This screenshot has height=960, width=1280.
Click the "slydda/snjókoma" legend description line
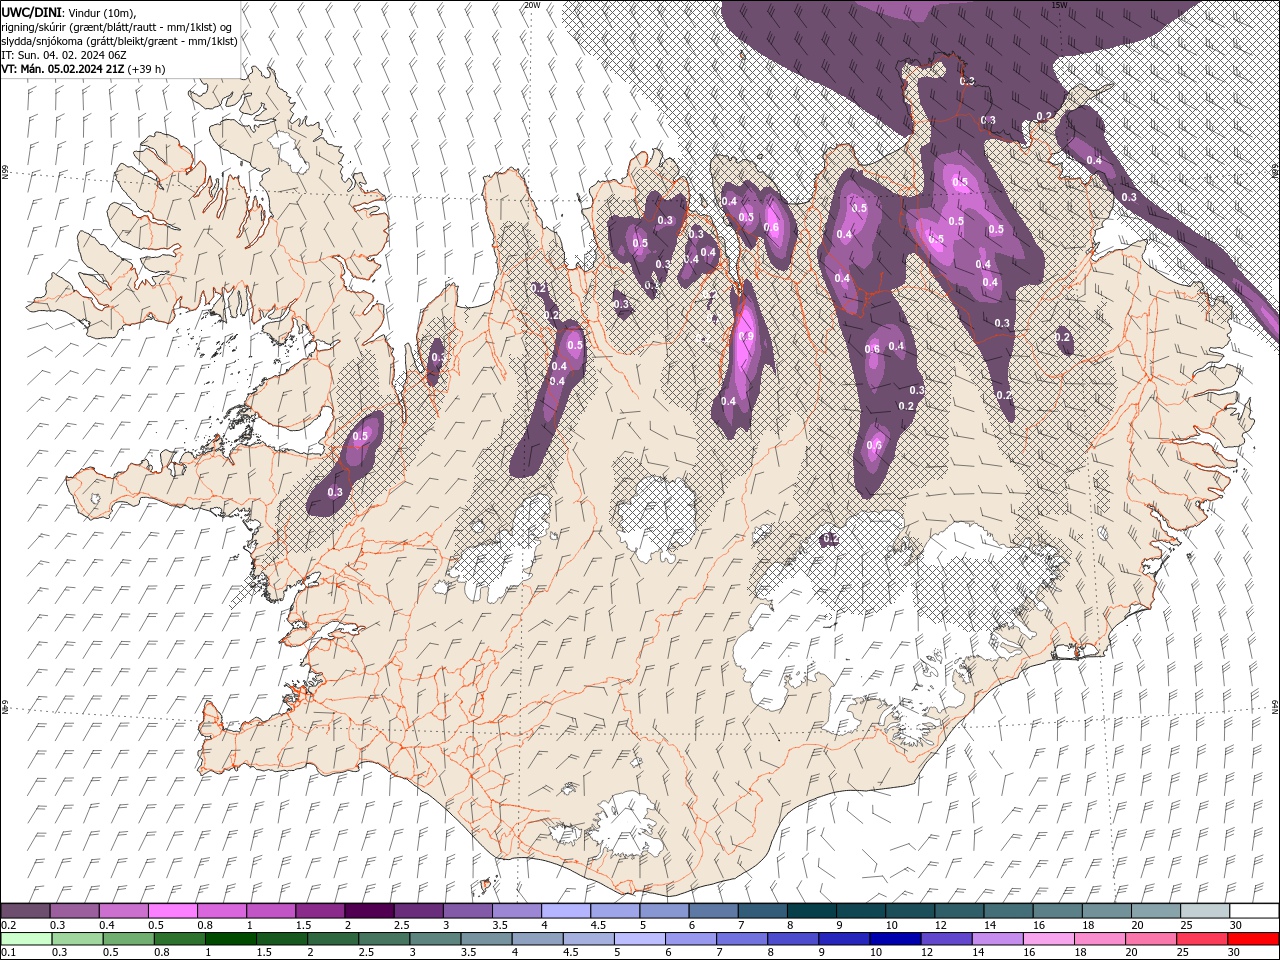[120, 41]
